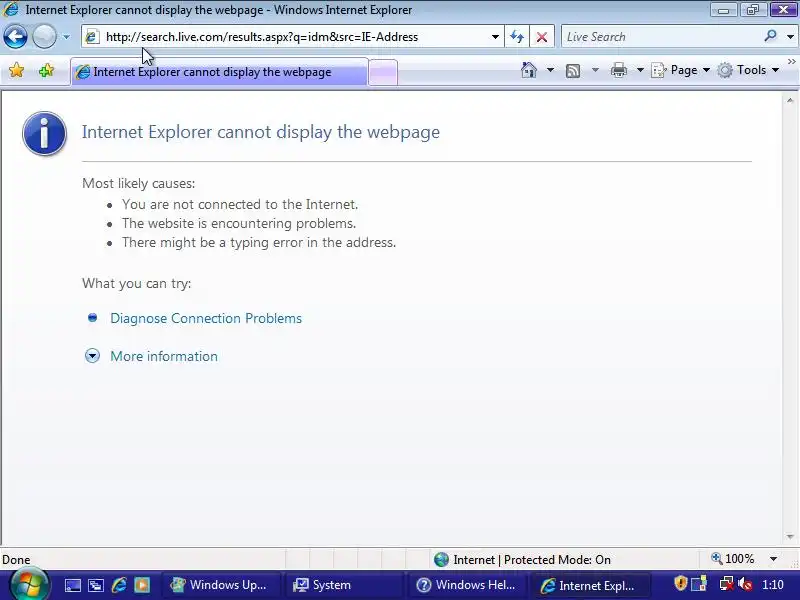Click the taskbar clock showing 1:10
Screen dimensions: 800x600
(772, 585)
